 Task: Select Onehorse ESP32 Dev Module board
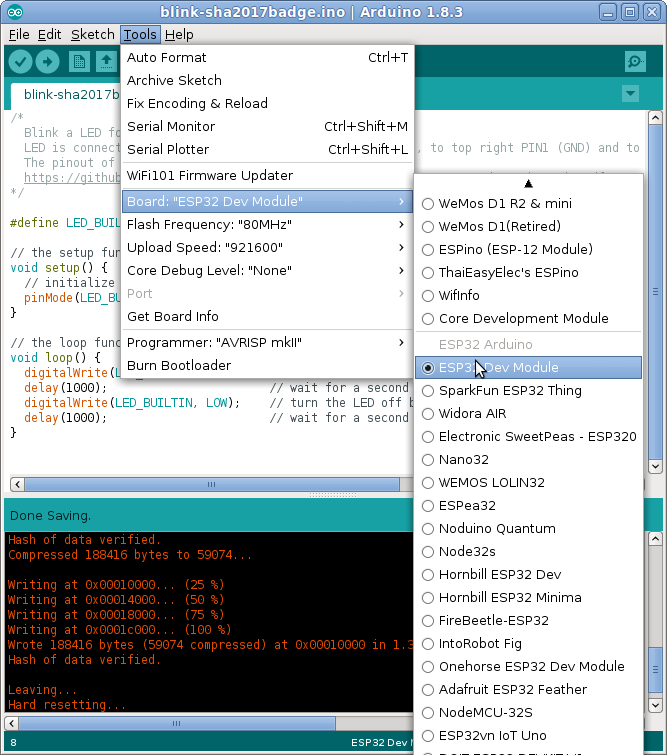point(528,667)
